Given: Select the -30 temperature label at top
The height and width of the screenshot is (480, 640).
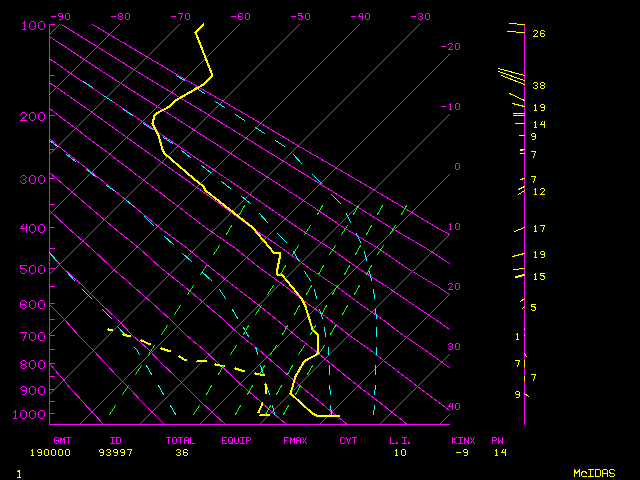Looking at the screenshot, I should click(x=420, y=16).
